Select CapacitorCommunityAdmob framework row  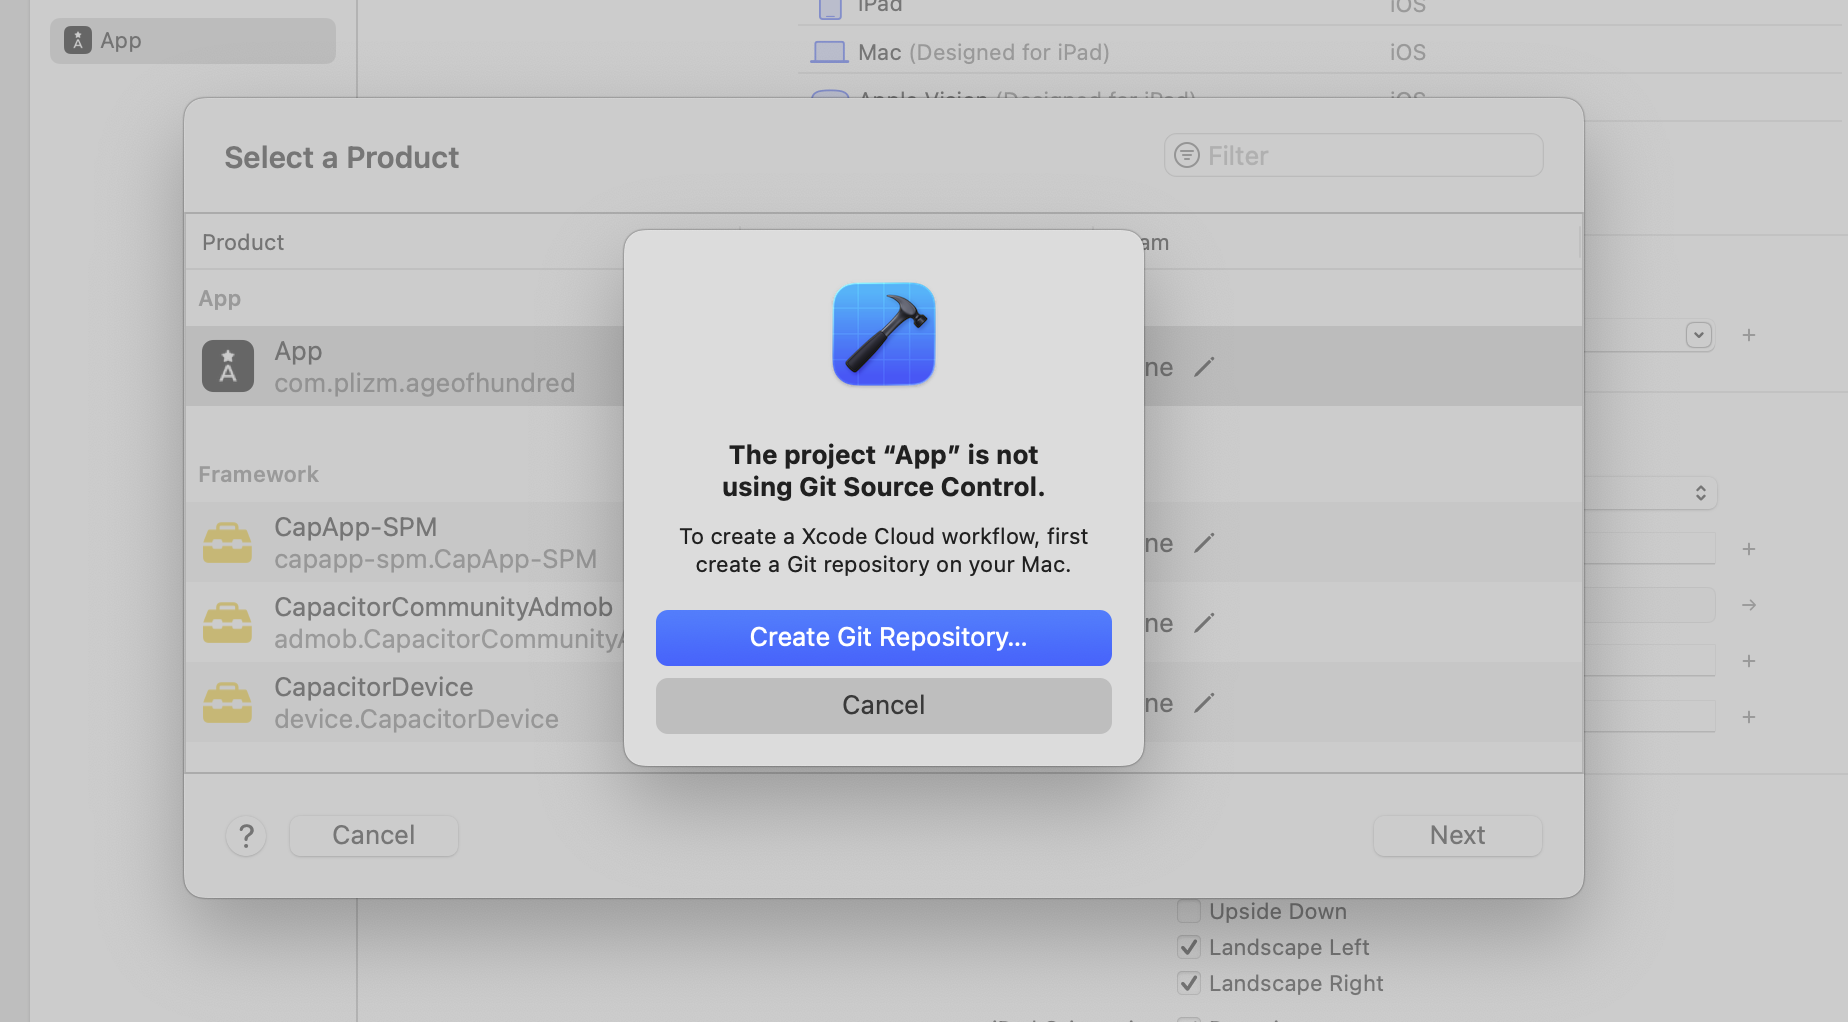pos(884,622)
